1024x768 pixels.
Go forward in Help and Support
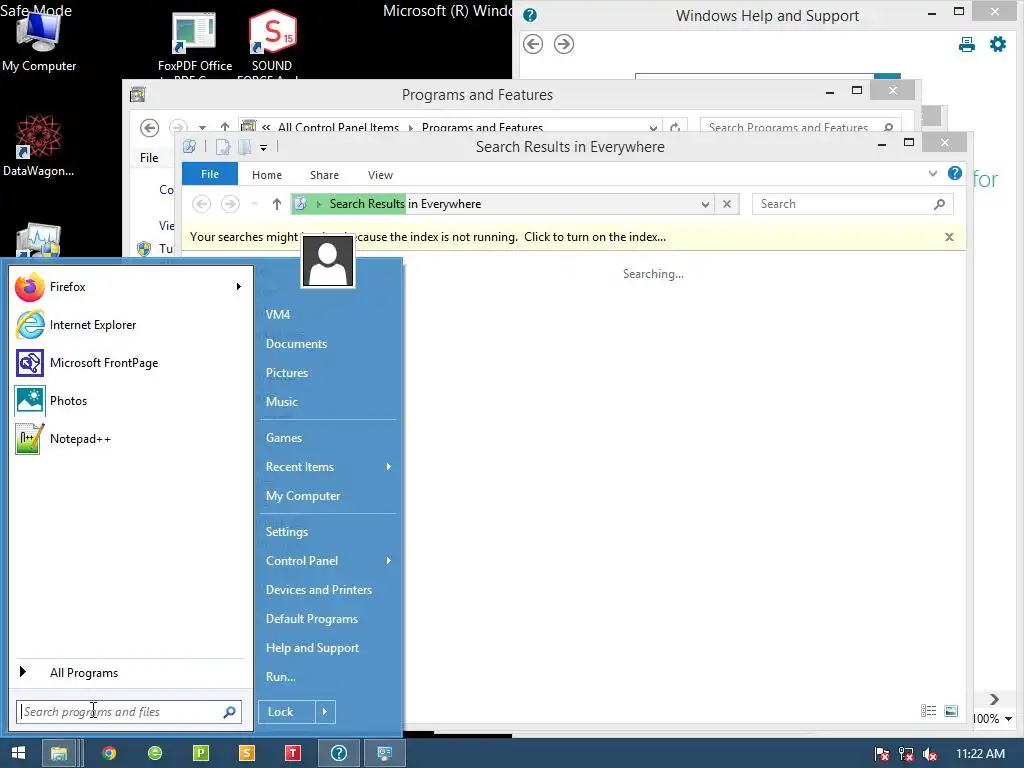tap(564, 44)
